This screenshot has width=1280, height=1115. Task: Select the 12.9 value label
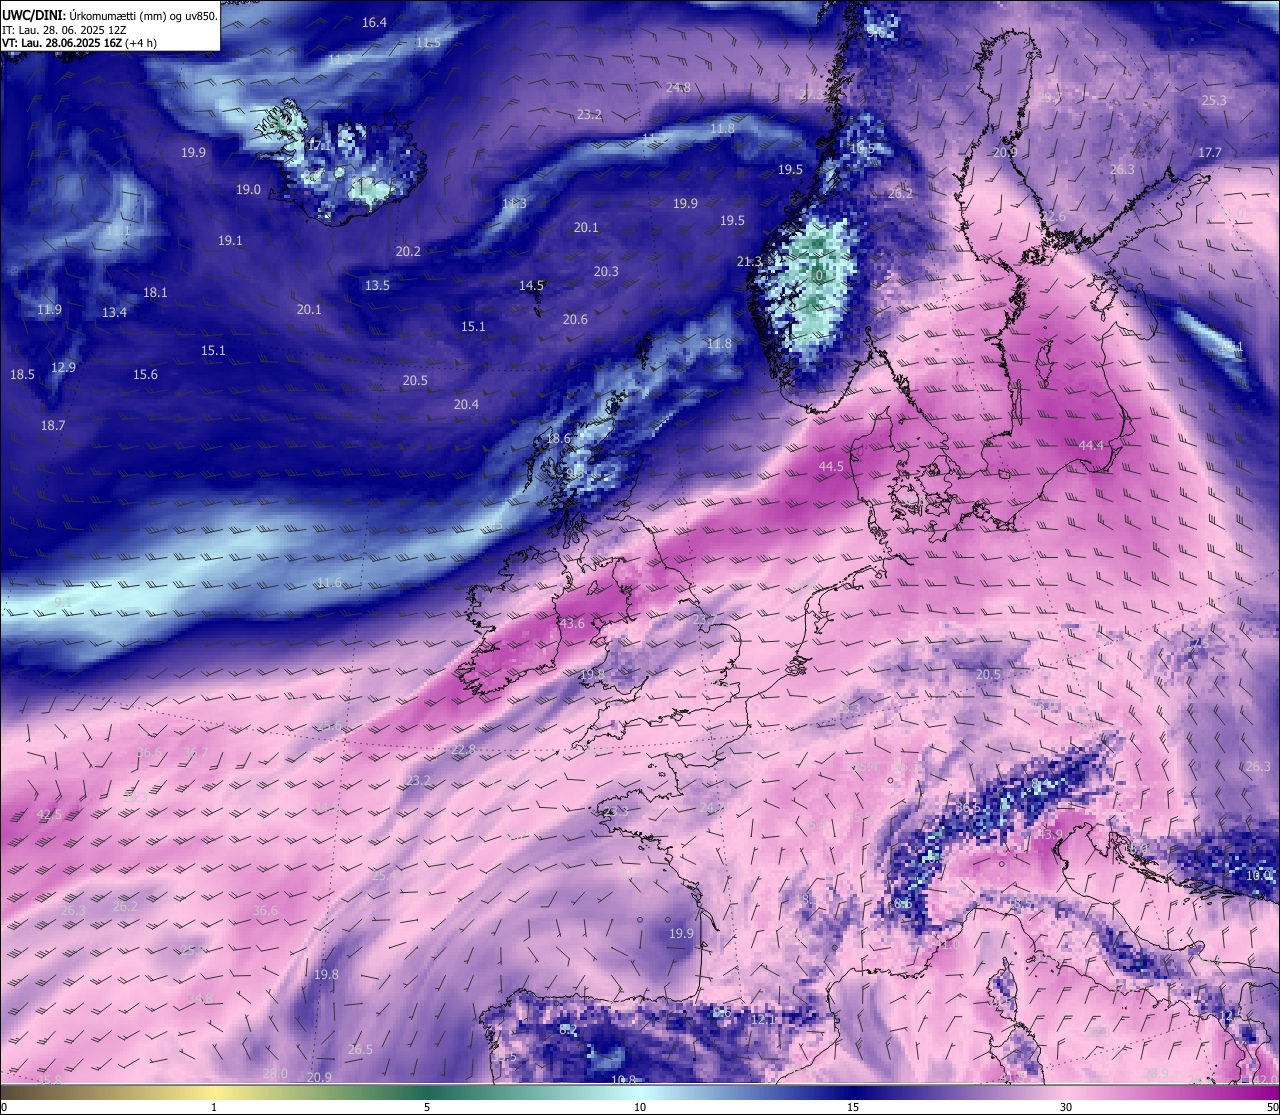pos(63,367)
